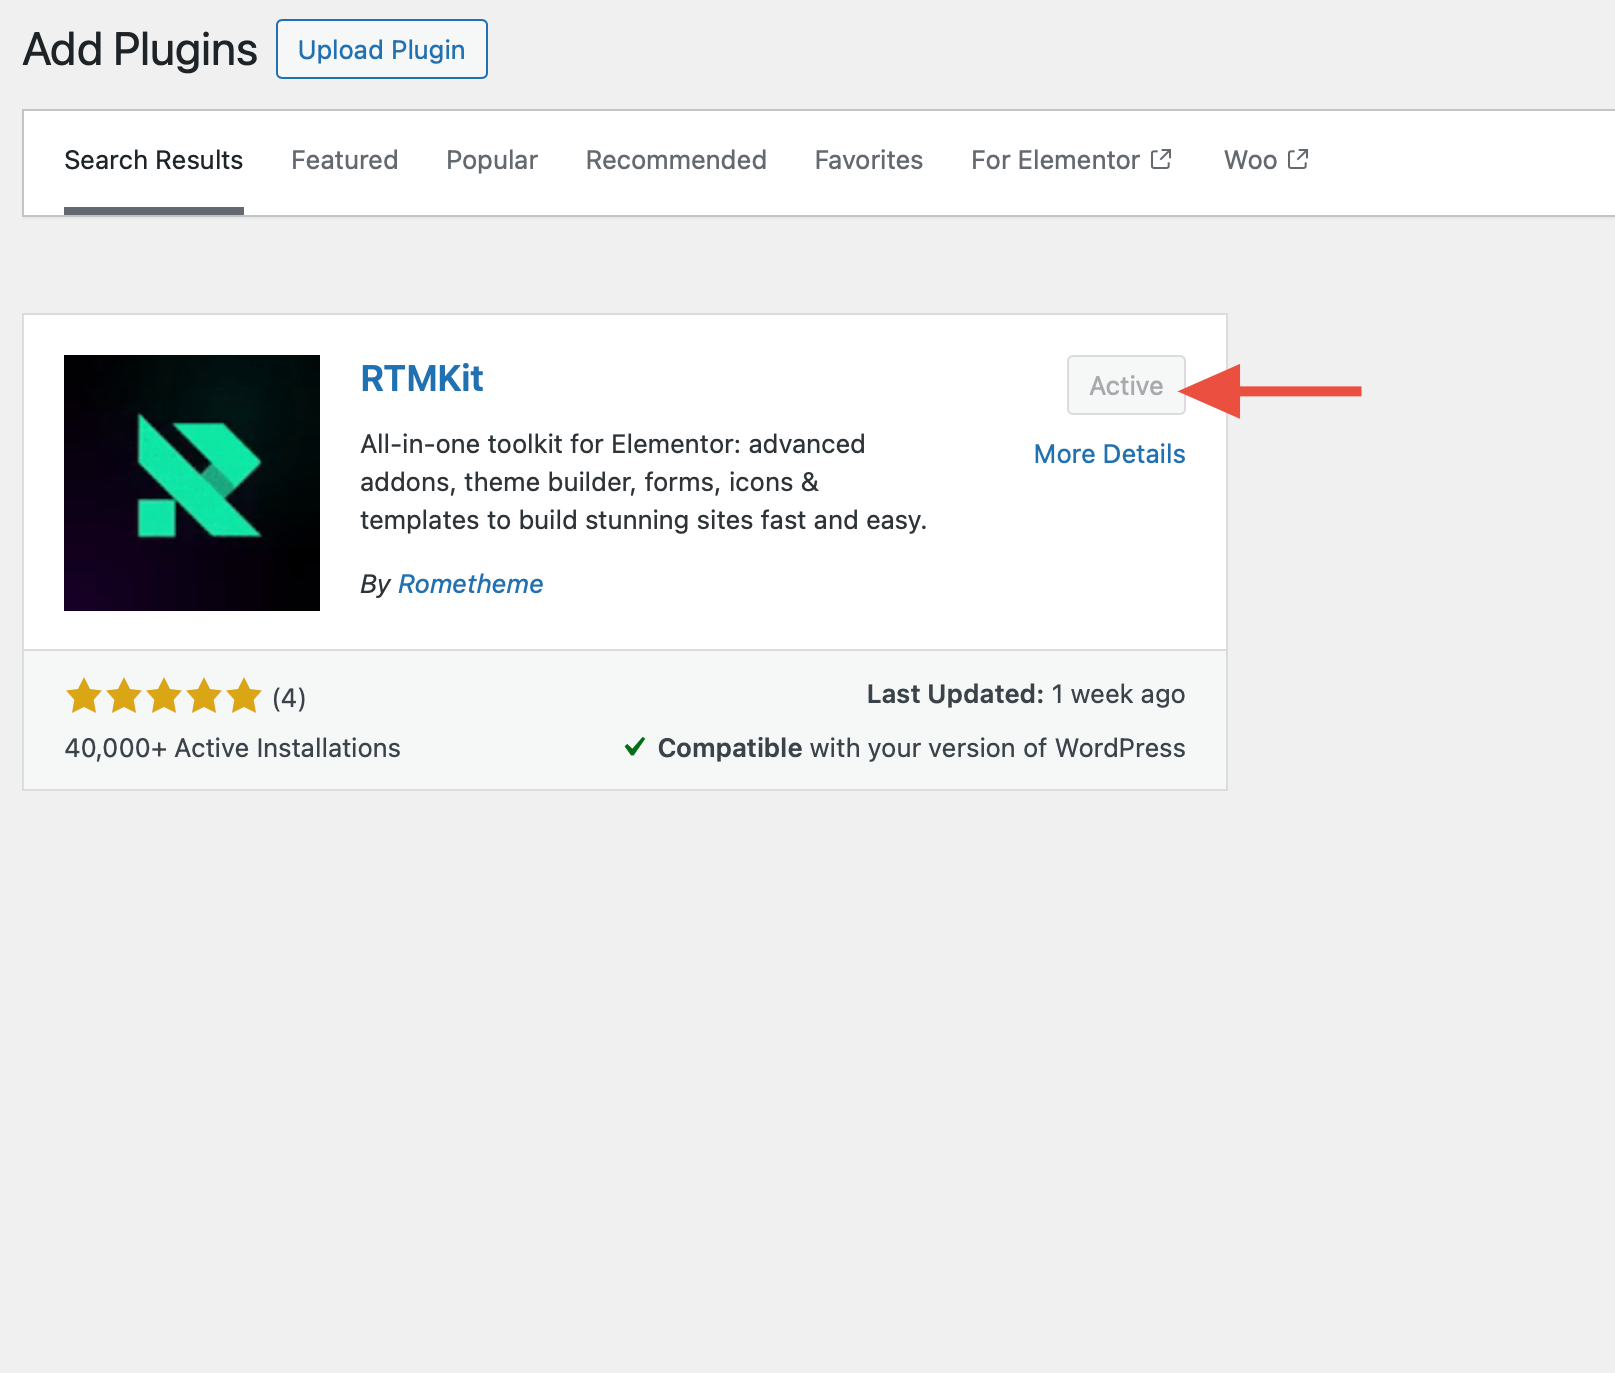Screen dimensions: 1615x1373
Task: Open More Details for RTMKit
Action: tap(1110, 454)
